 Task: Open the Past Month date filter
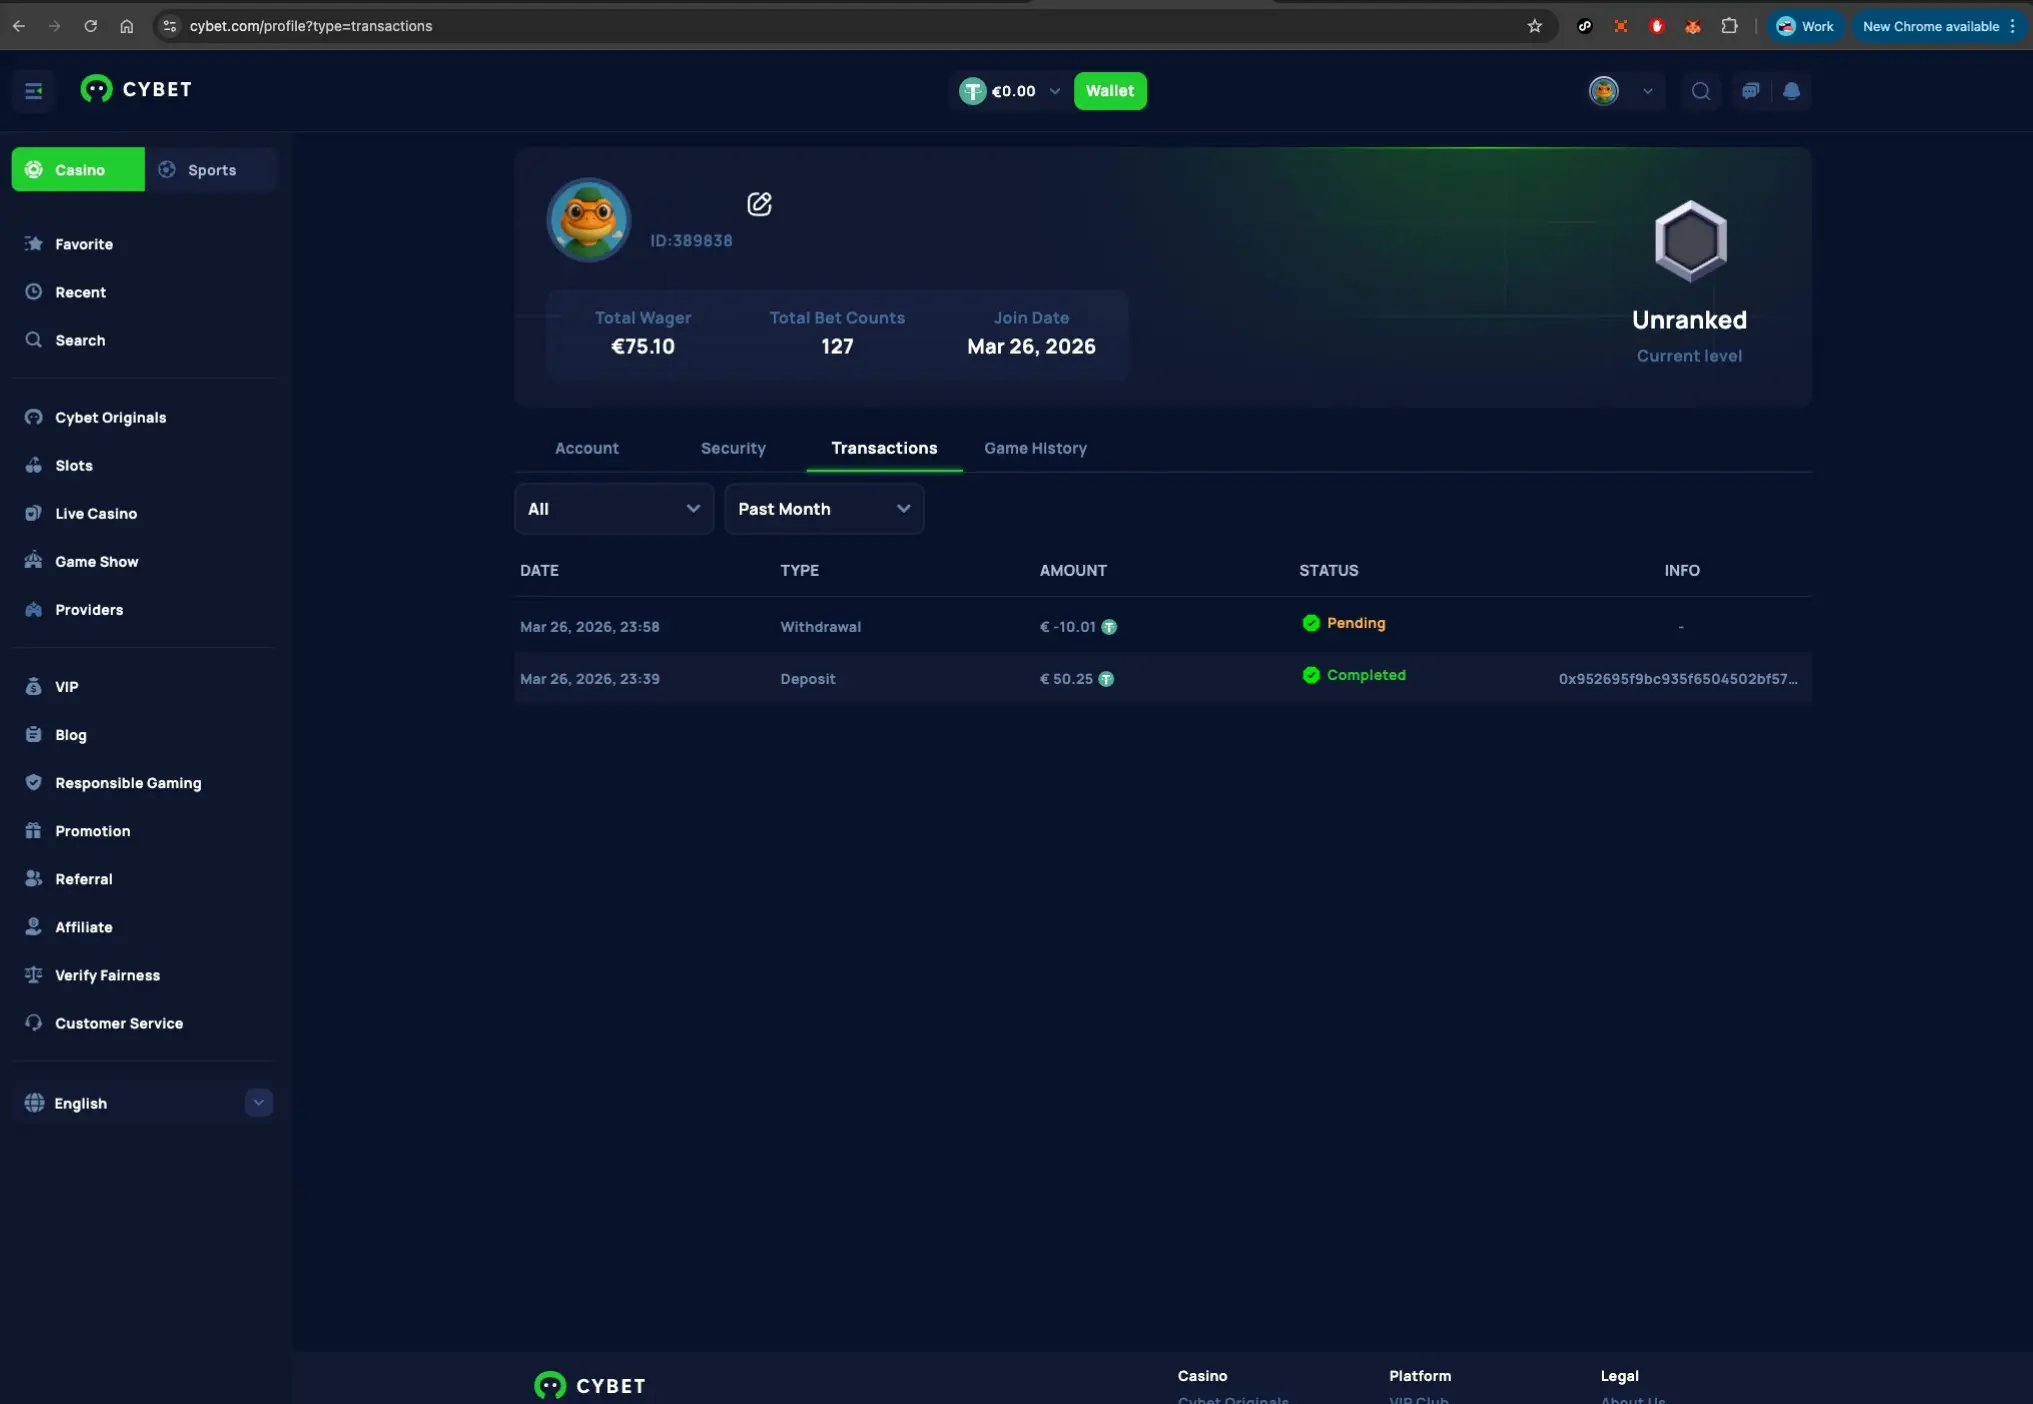click(x=824, y=508)
